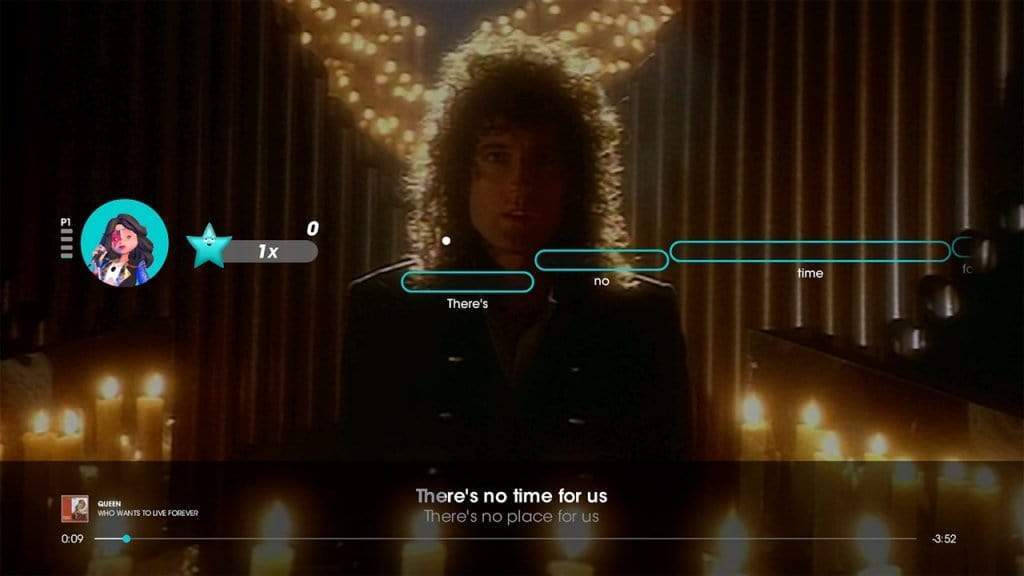
Task: Click the P1 microphone level indicator
Action: (x=66, y=239)
